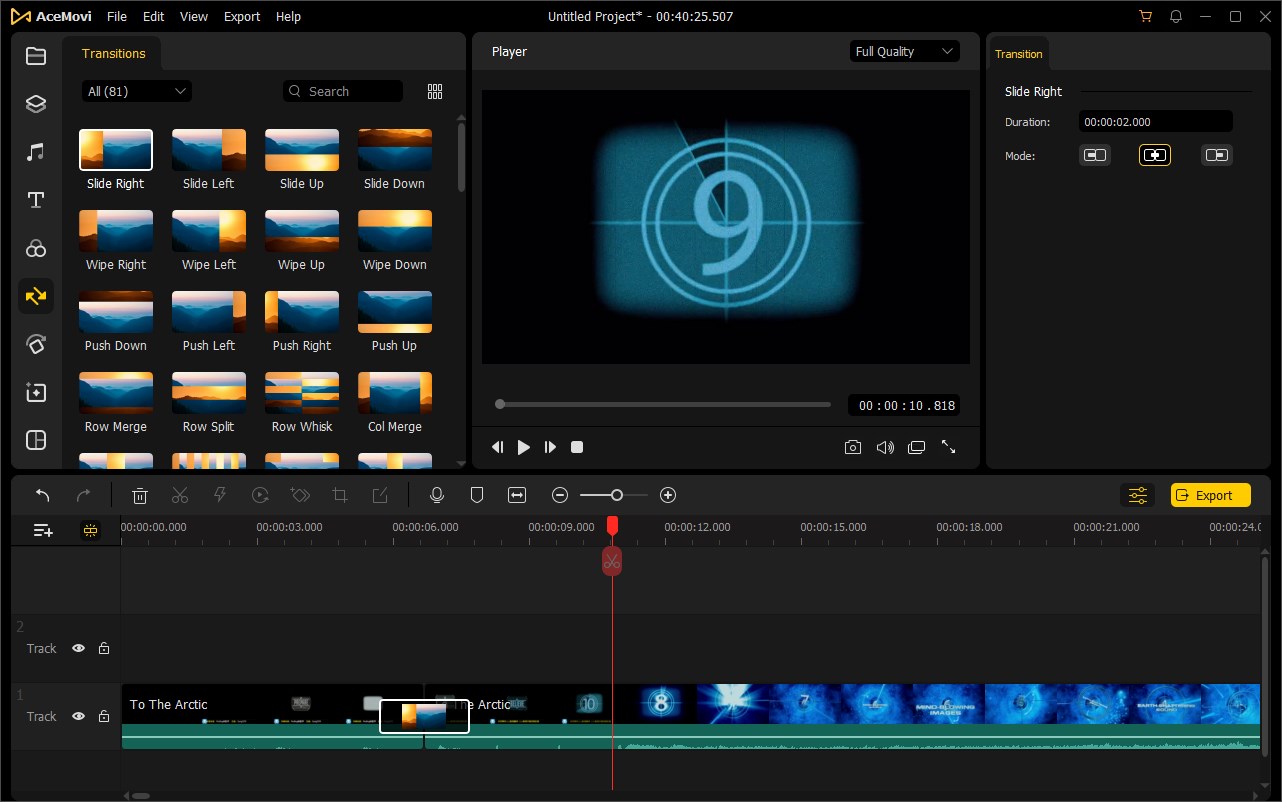Take a snapshot with camera icon
Image resolution: width=1282 pixels, height=802 pixels.
click(852, 448)
